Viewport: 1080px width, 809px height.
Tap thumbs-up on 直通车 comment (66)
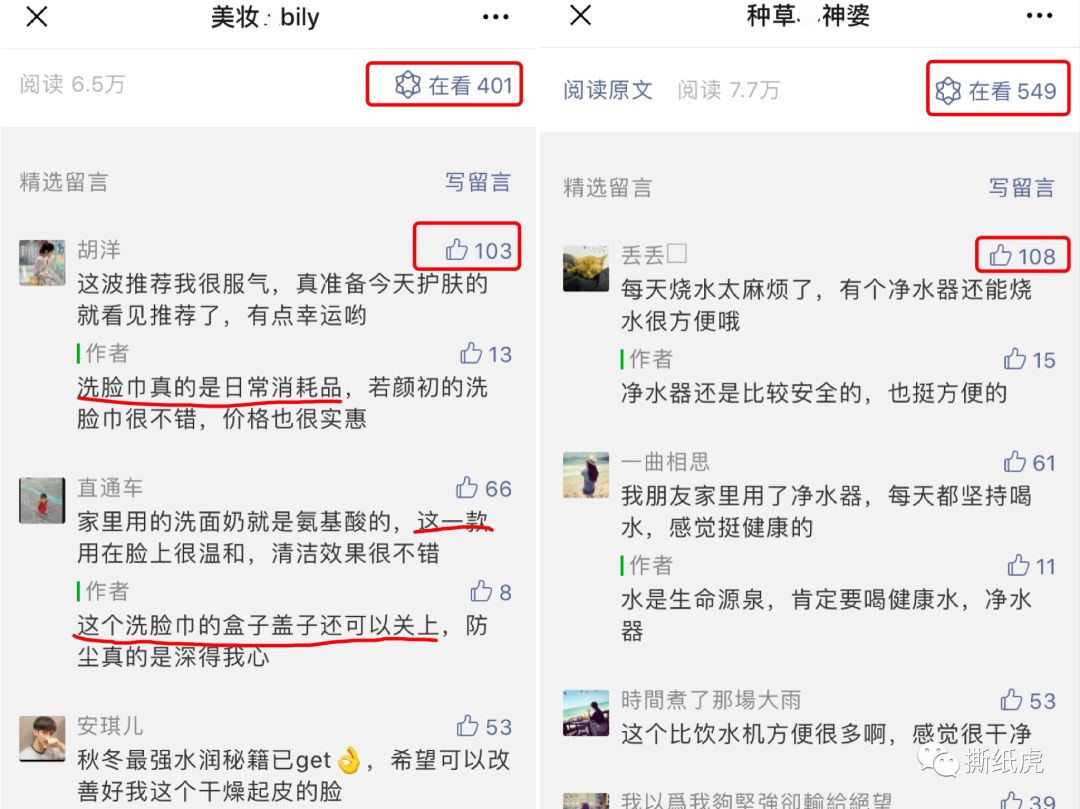pyautogui.click(x=483, y=488)
